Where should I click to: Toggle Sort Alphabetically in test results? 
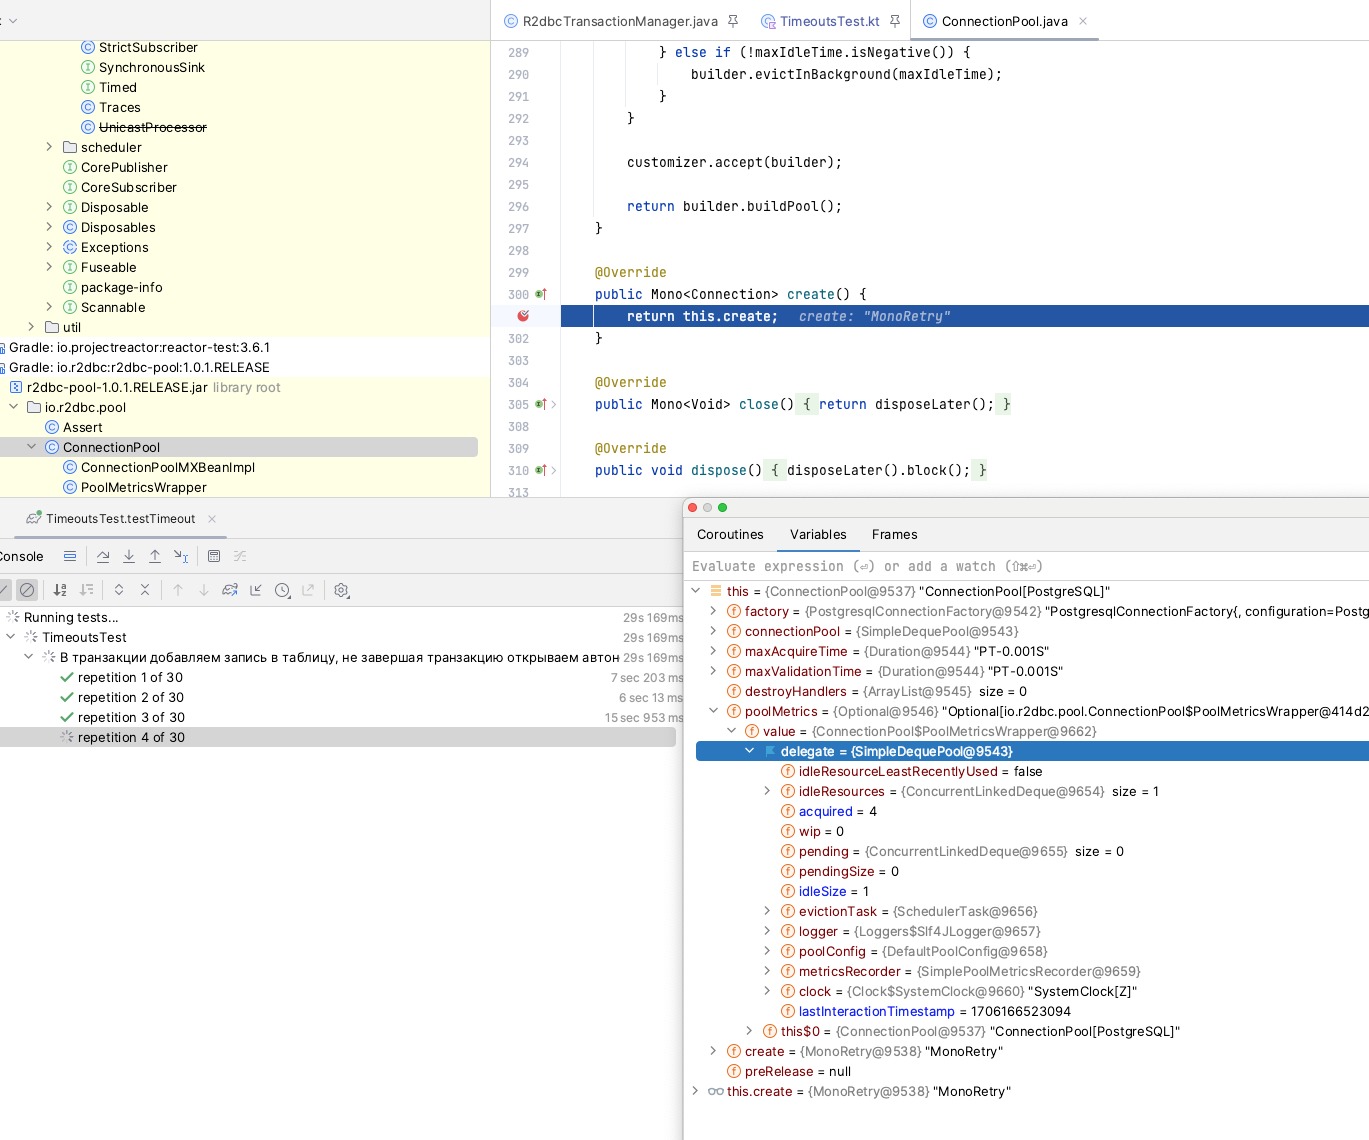(60, 590)
